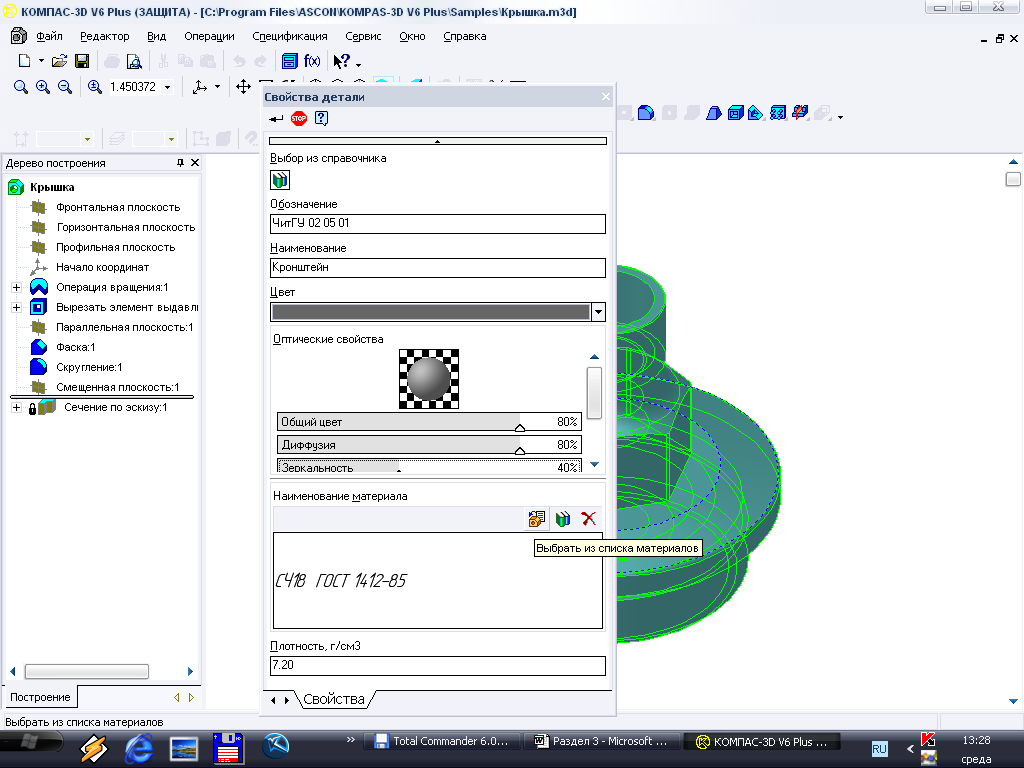Select the array pattern toolbar icon

point(777,113)
